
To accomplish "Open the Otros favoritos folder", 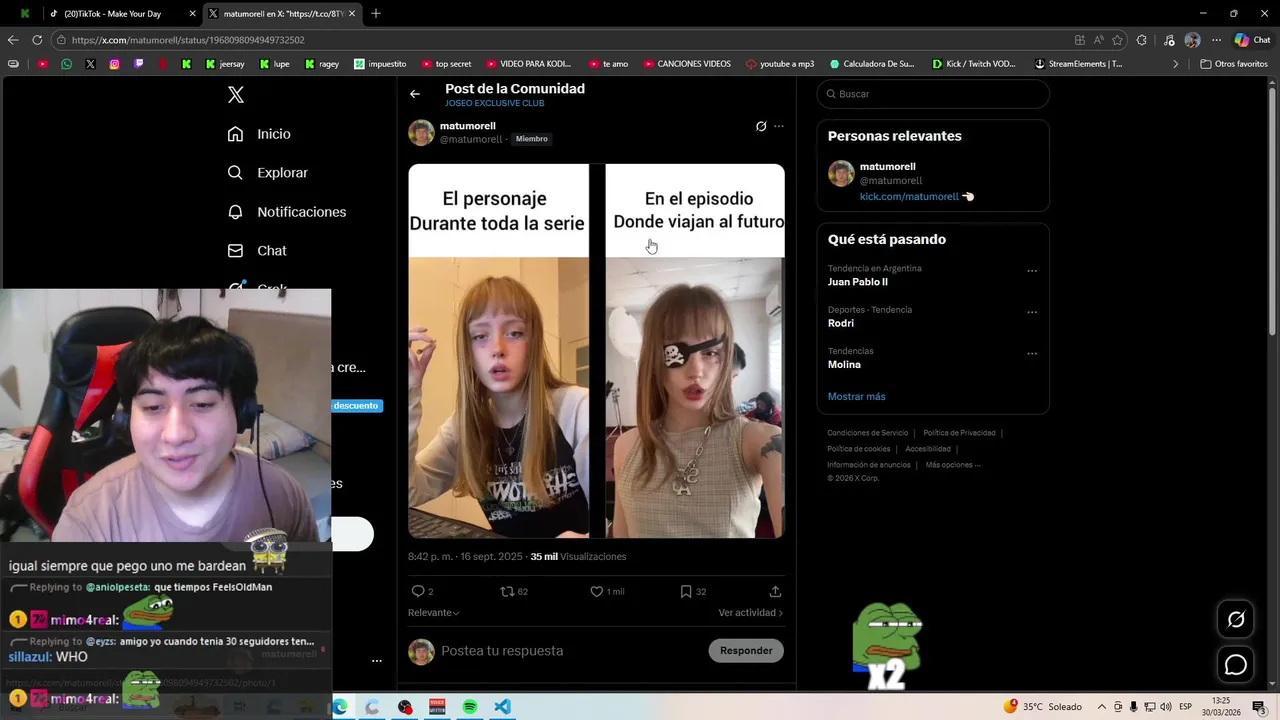I will click(1234, 64).
